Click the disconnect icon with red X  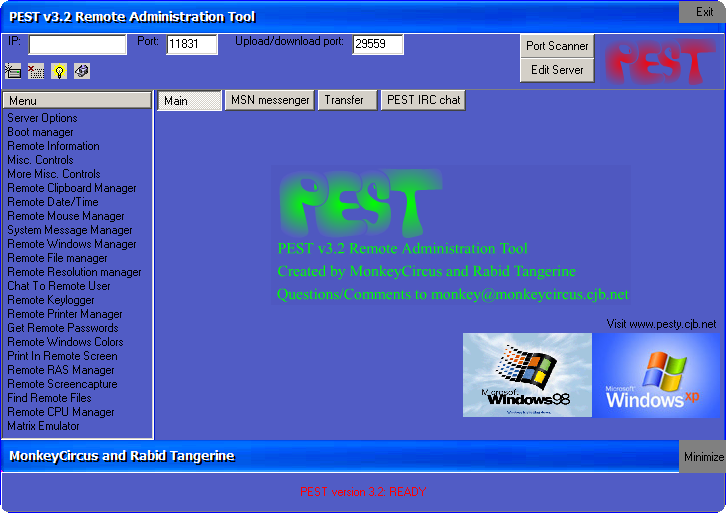click(x=36, y=71)
